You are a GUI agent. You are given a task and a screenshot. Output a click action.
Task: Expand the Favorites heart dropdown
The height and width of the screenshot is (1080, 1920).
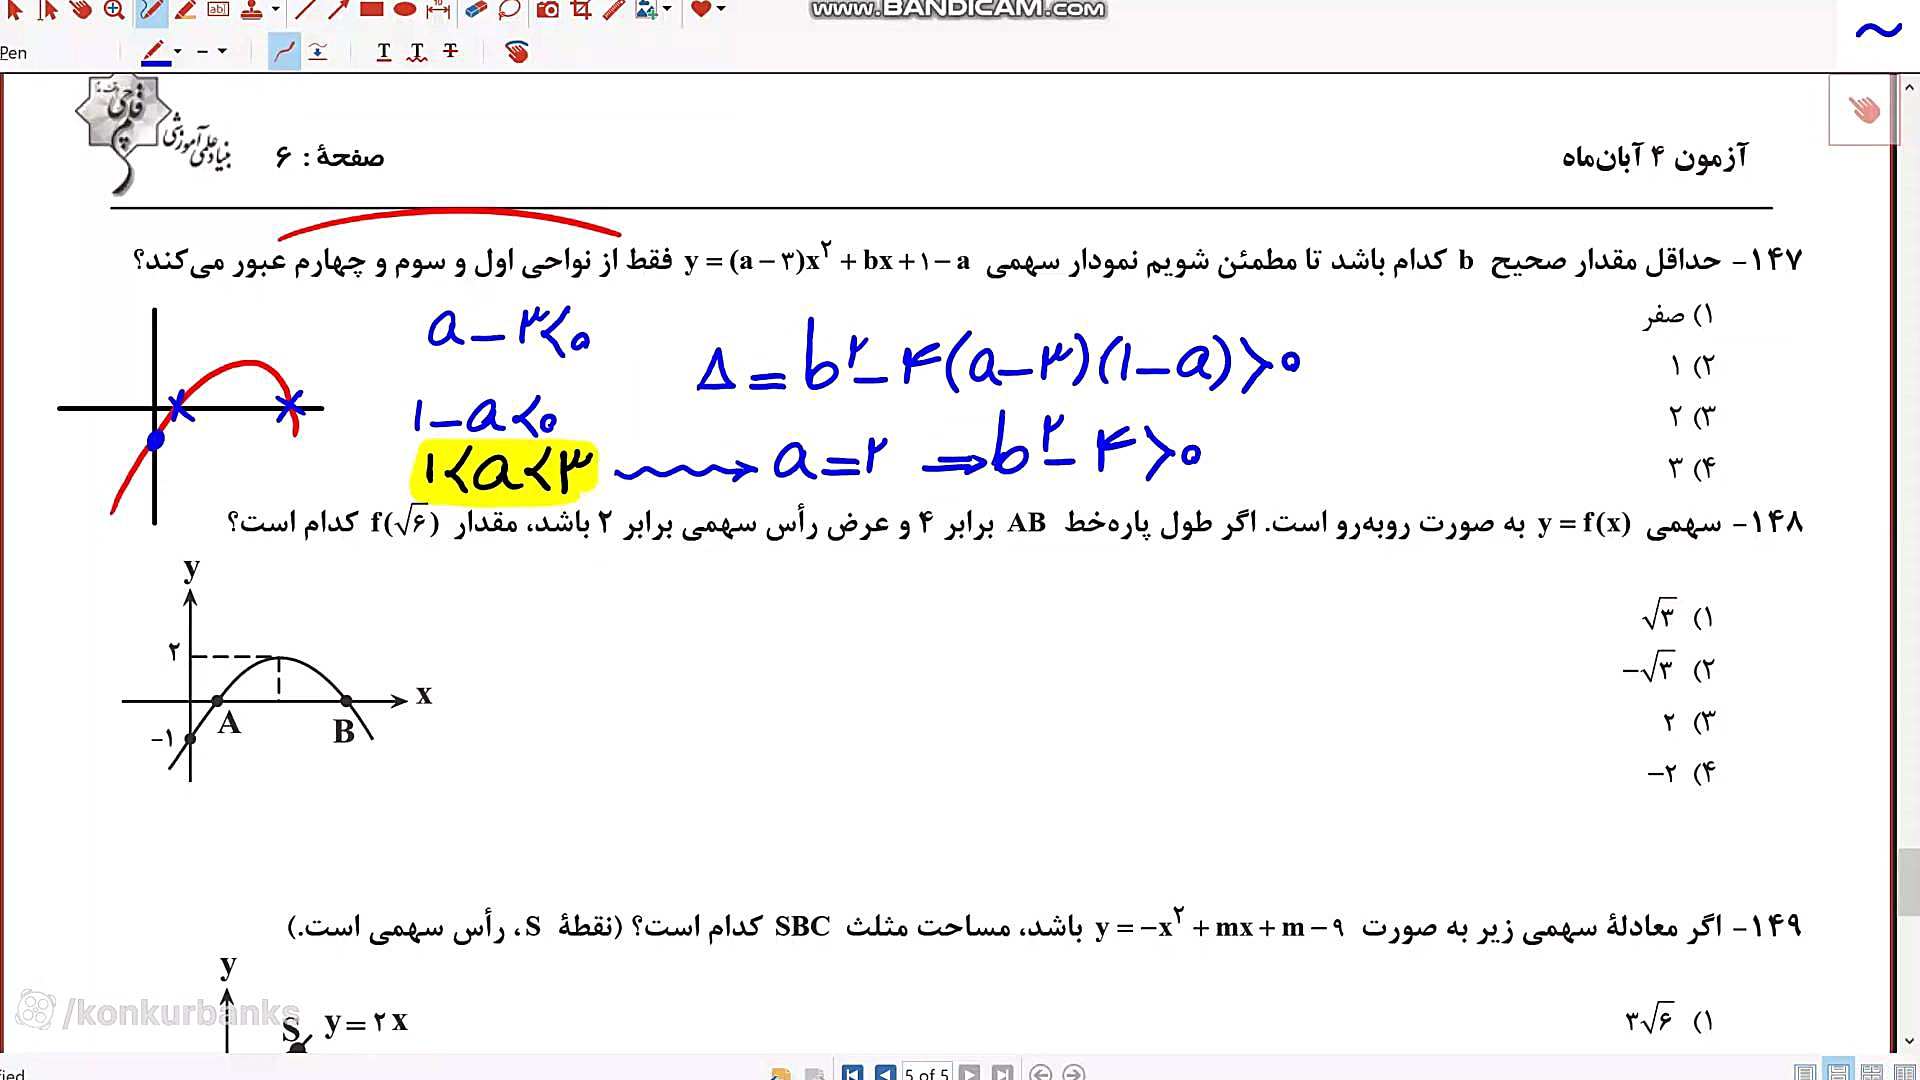tap(721, 10)
